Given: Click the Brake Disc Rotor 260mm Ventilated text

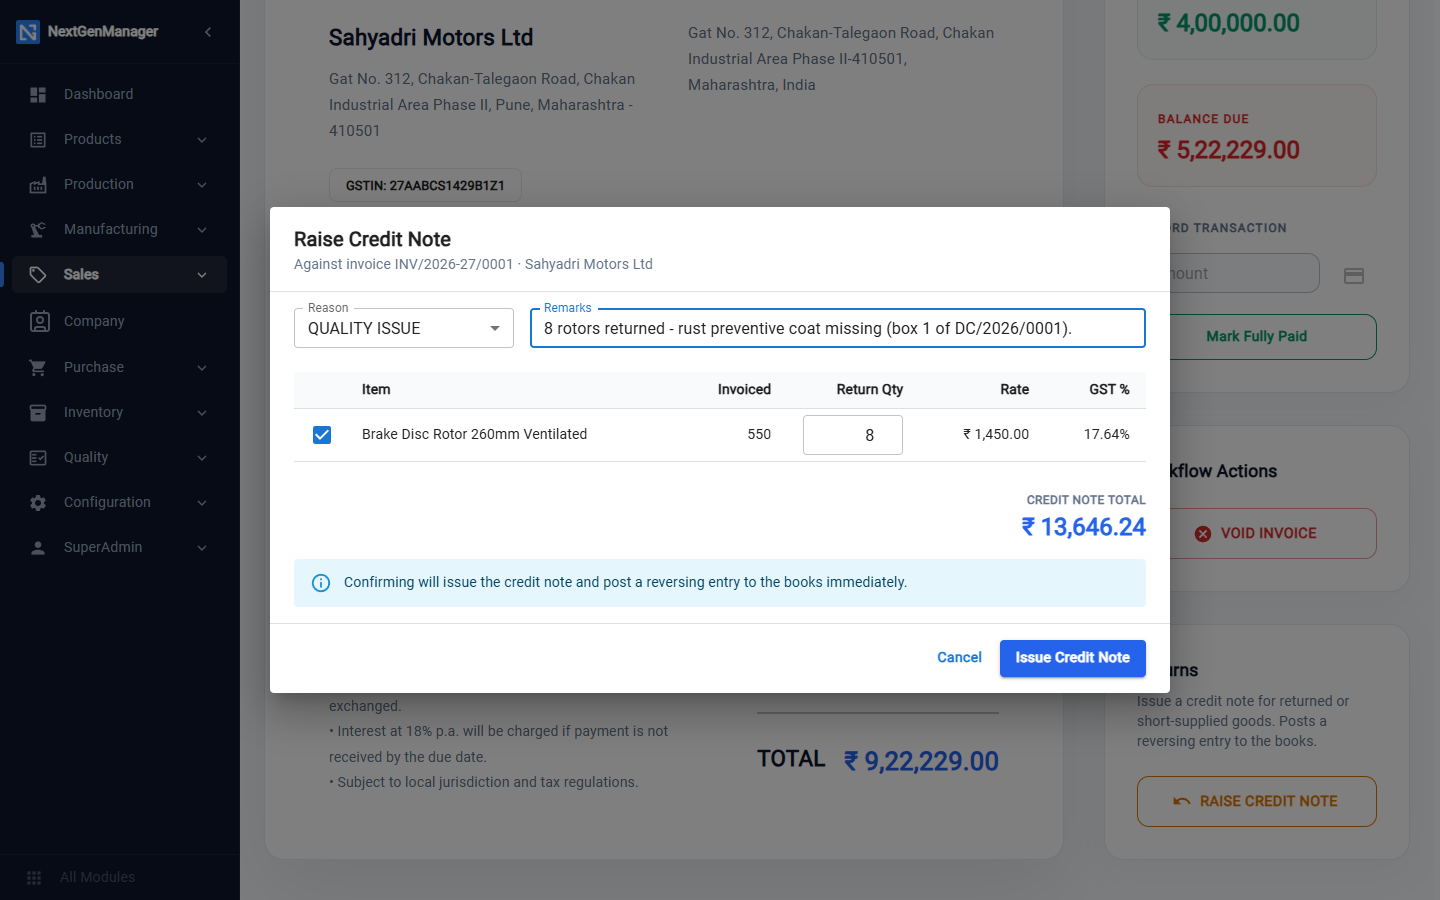Looking at the screenshot, I should pyautogui.click(x=474, y=434).
